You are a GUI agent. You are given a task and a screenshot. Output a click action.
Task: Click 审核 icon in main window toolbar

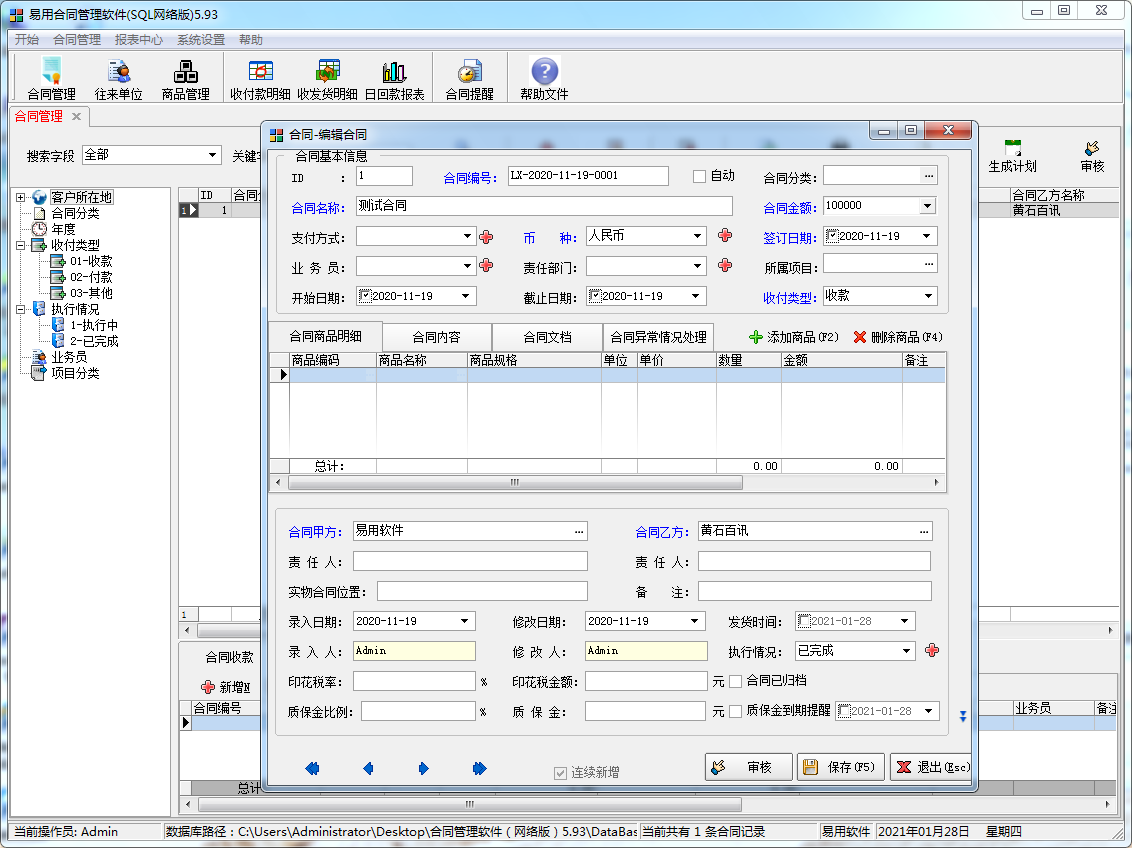tap(1092, 156)
